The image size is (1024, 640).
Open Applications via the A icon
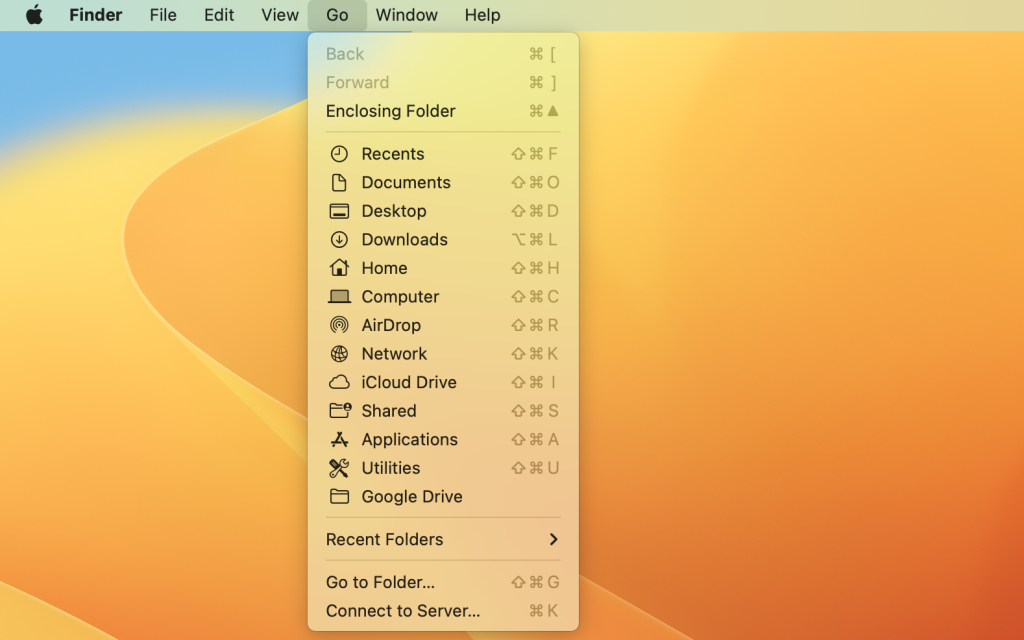pyautogui.click(x=339, y=439)
